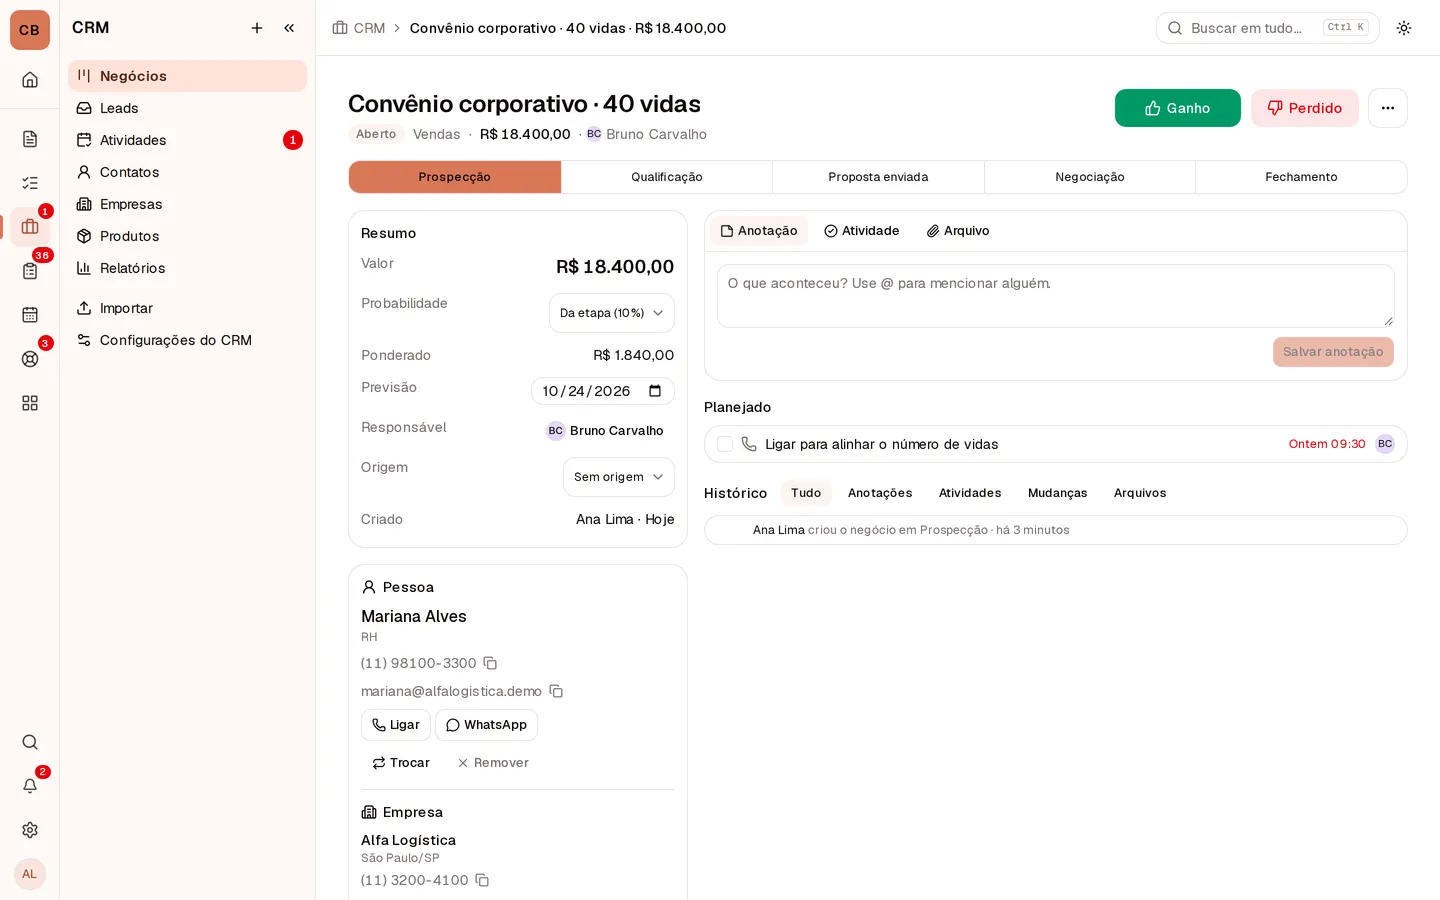
Task: Open the documents icon in left rail
Action: (30, 139)
